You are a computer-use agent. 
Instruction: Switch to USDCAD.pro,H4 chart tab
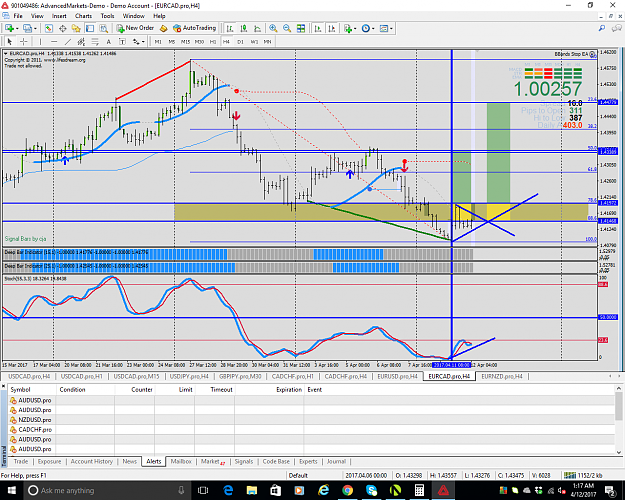[29, 376]
